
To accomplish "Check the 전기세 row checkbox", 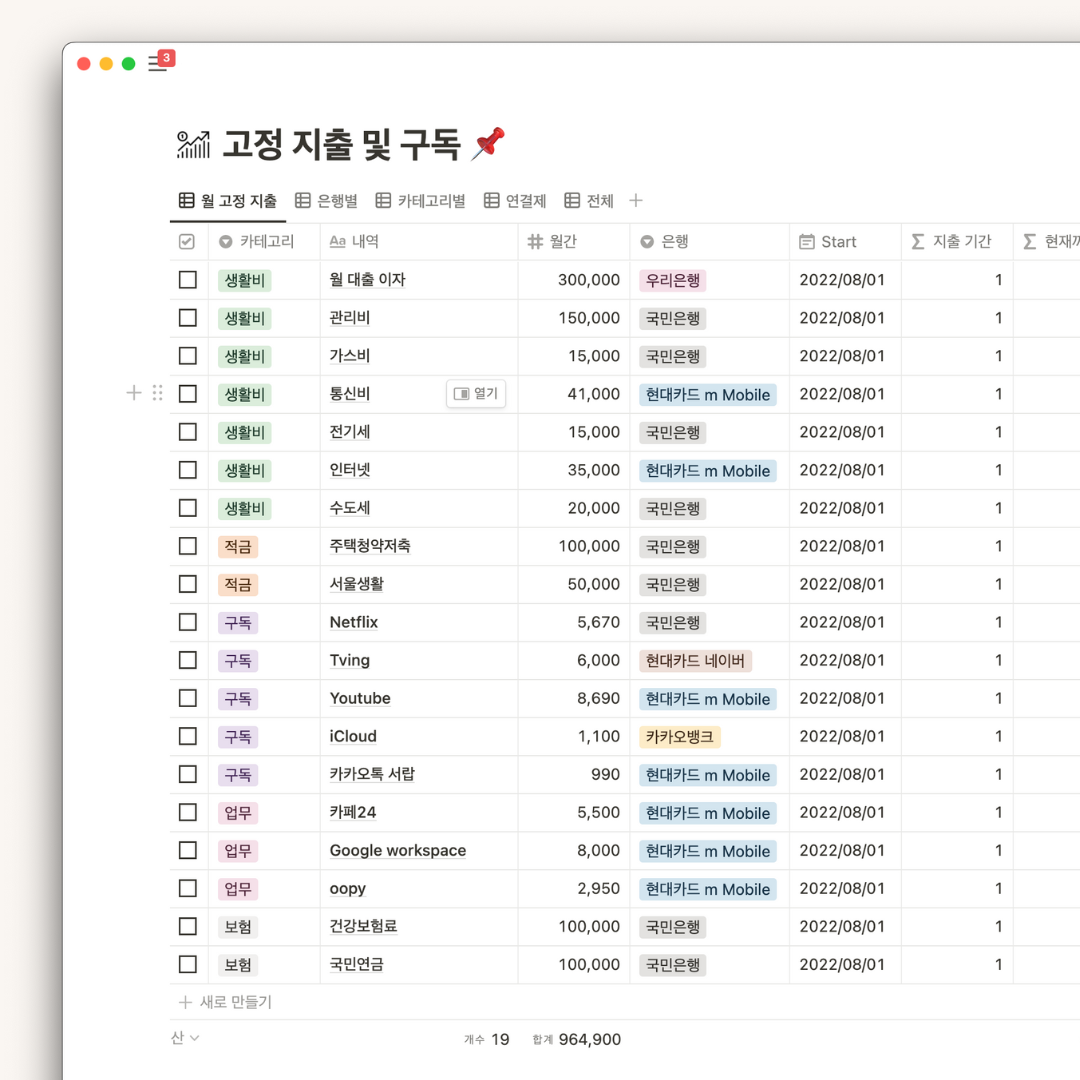I will coord(187,432).
